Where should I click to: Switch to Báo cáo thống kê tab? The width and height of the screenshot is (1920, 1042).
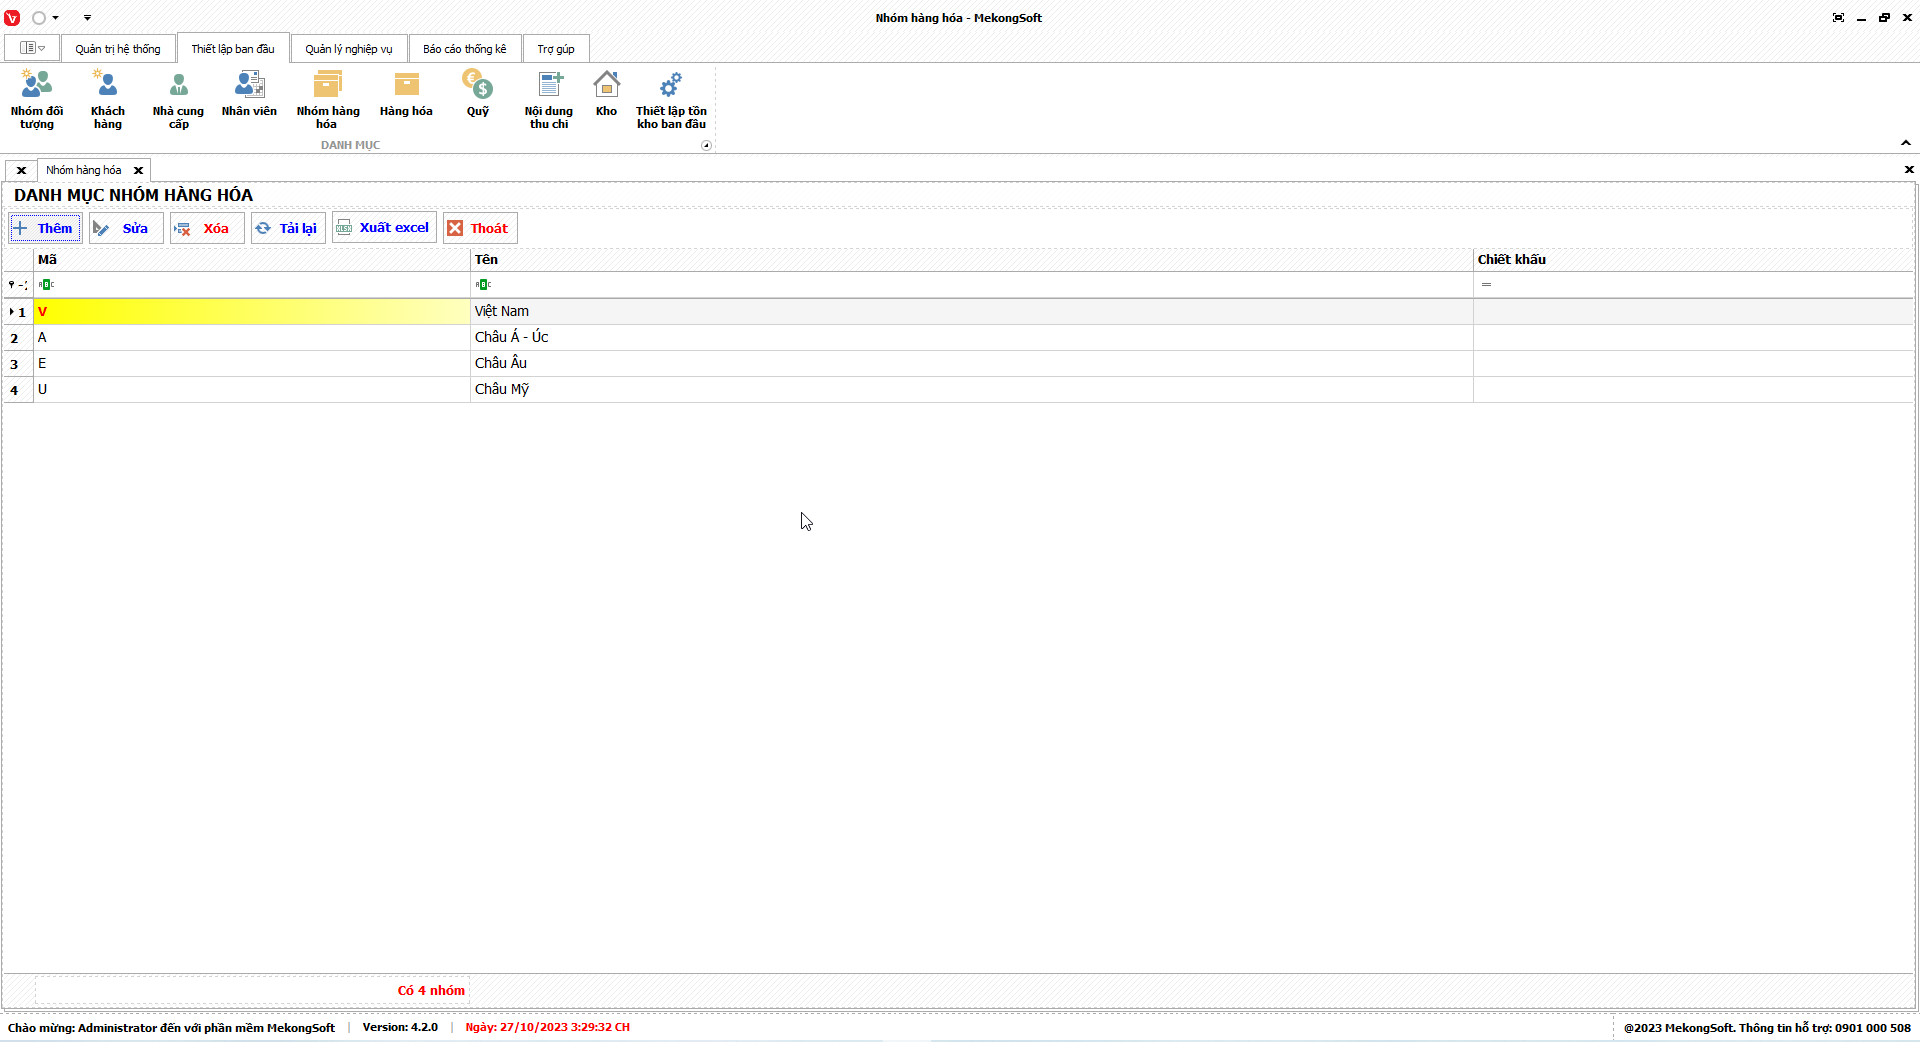(465, 49)
